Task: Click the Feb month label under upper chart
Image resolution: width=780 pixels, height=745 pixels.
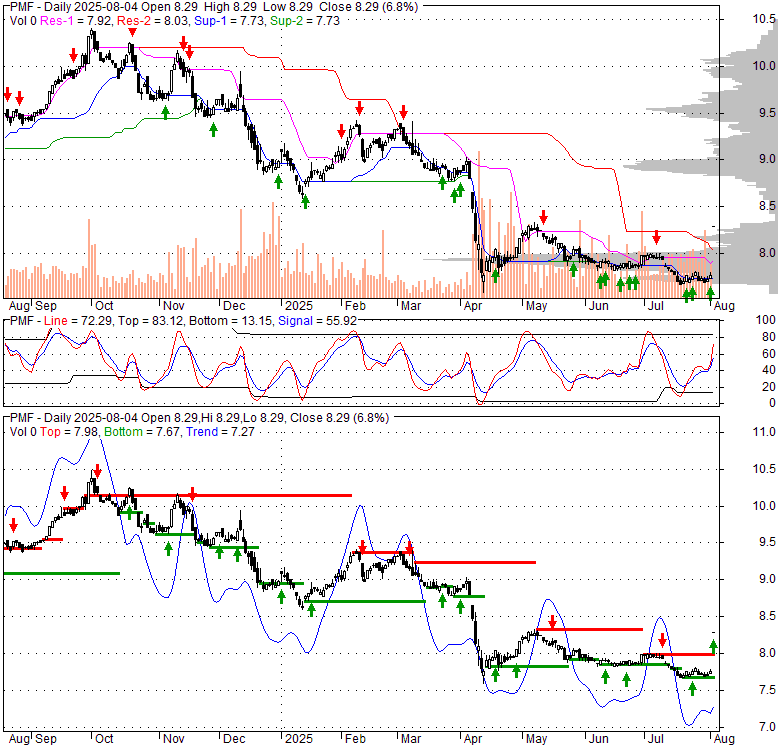Action: pyautogui.click(x=355, y=306)
